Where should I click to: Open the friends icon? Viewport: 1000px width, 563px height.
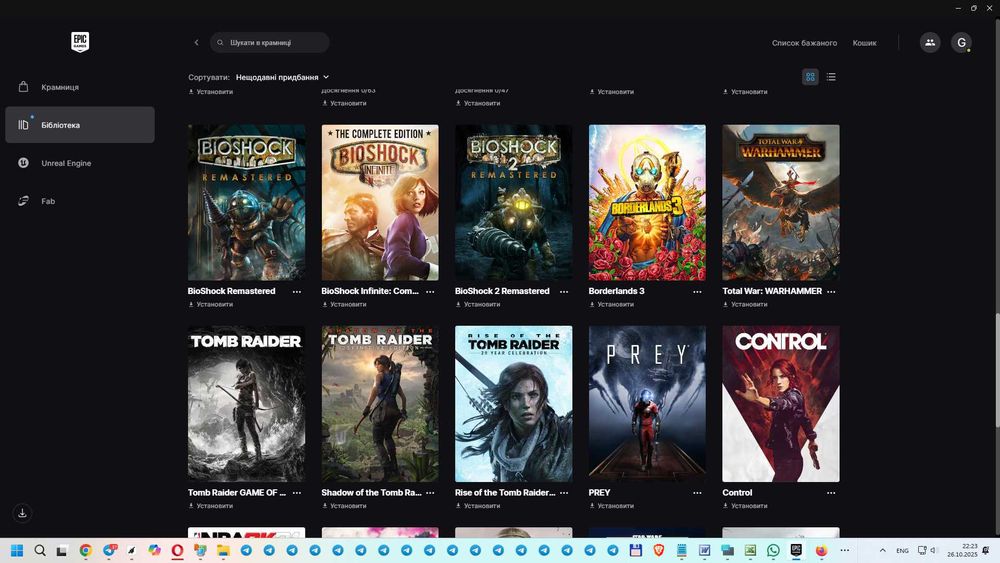point(930,43)
